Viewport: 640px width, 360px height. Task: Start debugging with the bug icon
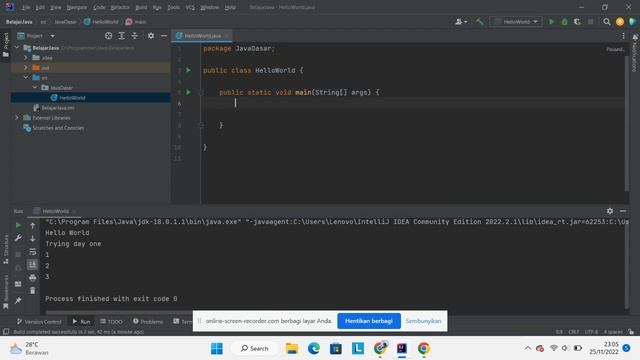point(564,22)
